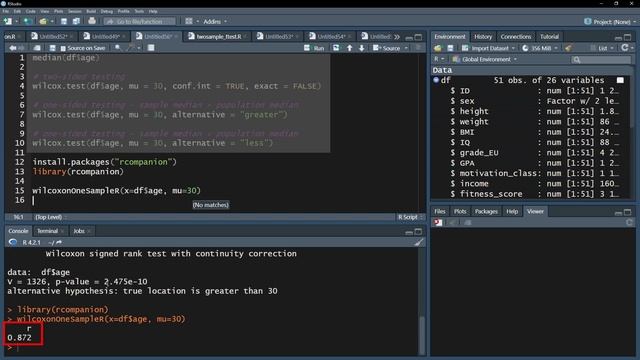Switch to the Connections tab

pyautogui.click(x=516, y=37)
